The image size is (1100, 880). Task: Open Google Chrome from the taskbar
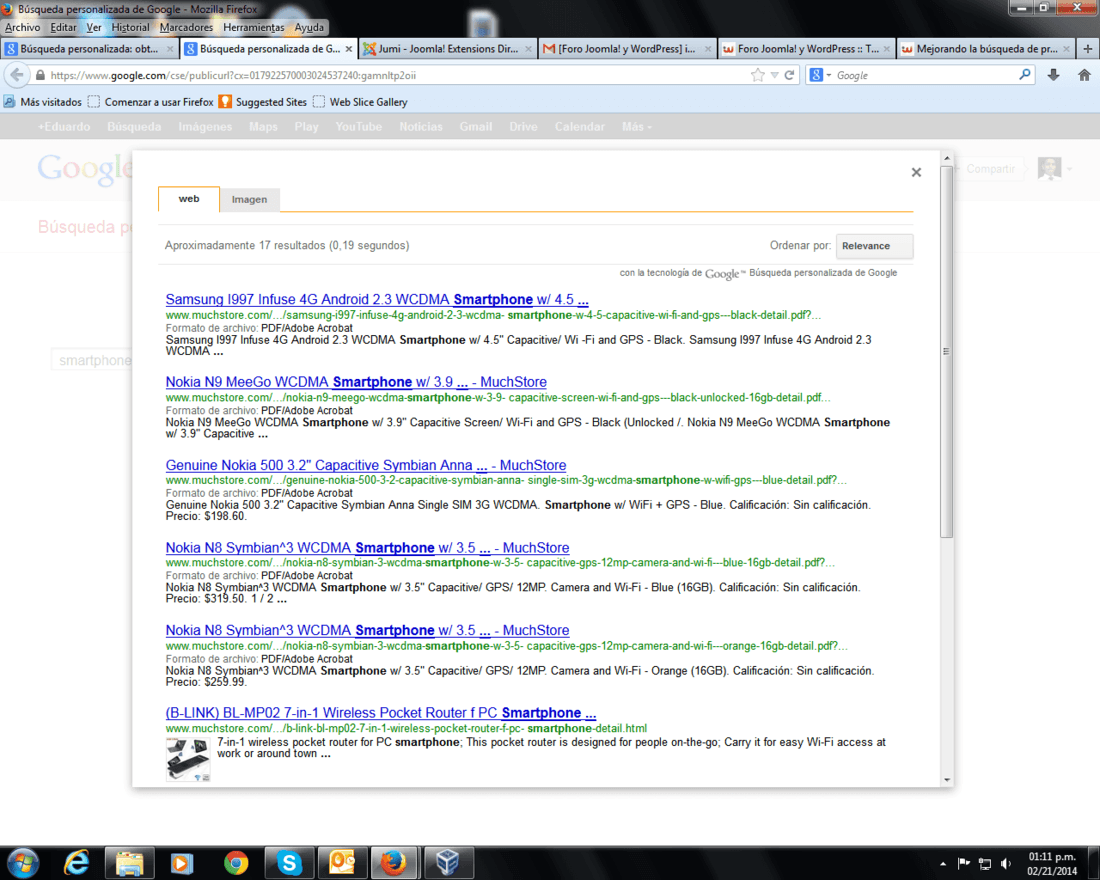click(x=236, y=862)
